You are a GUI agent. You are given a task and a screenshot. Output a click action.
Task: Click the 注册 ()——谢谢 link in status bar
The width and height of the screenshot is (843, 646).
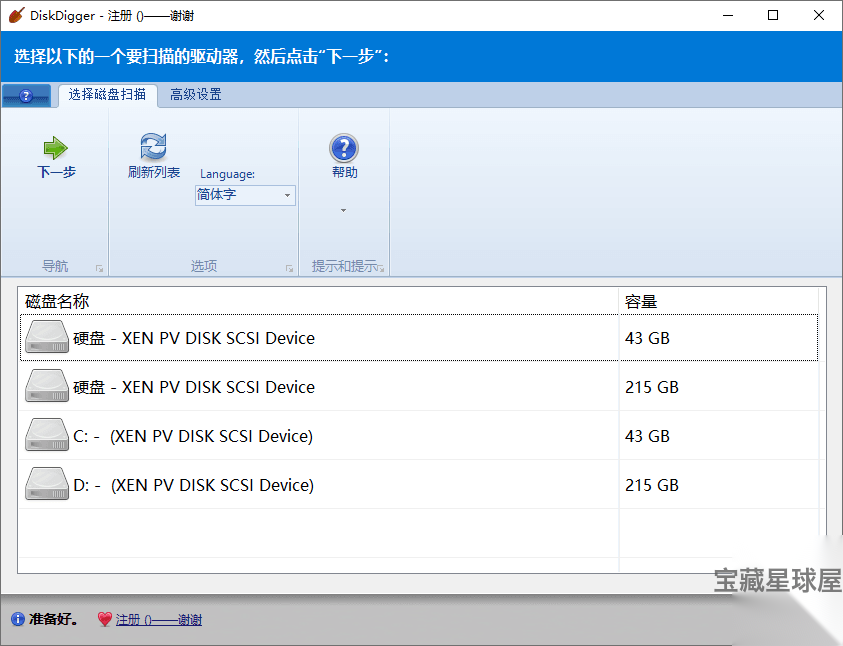tap(159, 620)
